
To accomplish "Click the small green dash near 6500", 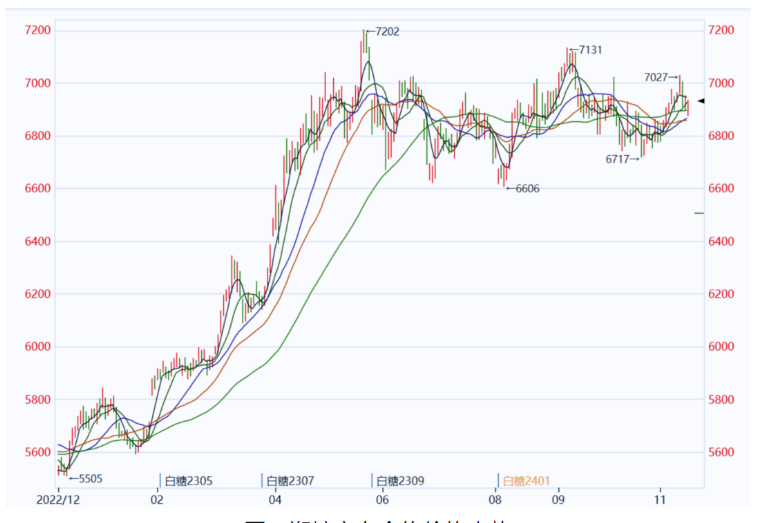I will click(699, 213).
